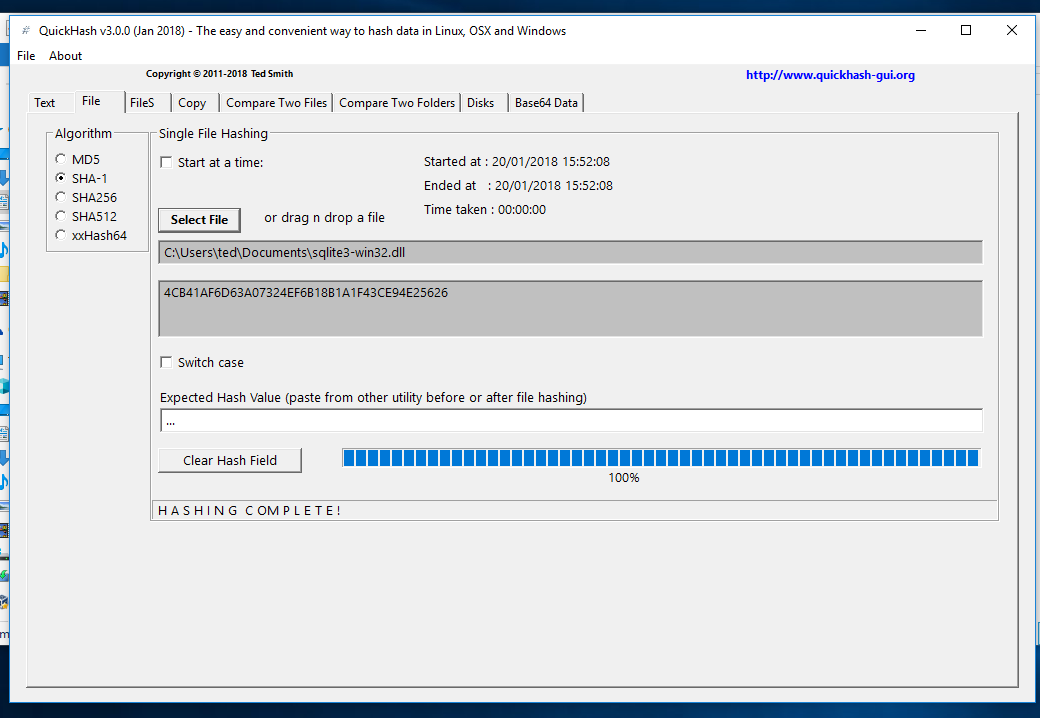Open the Base64 Data tab

click(546, 103)
